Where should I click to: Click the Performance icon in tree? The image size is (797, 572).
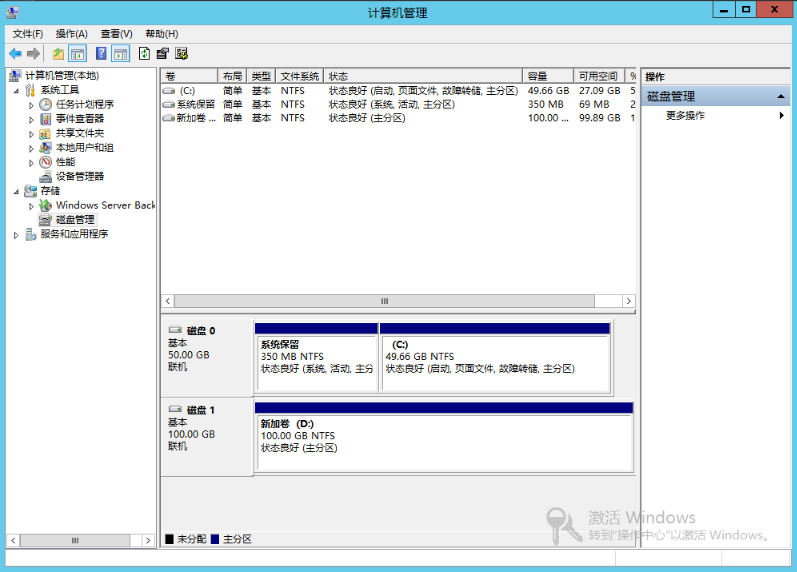pos(46,162)
